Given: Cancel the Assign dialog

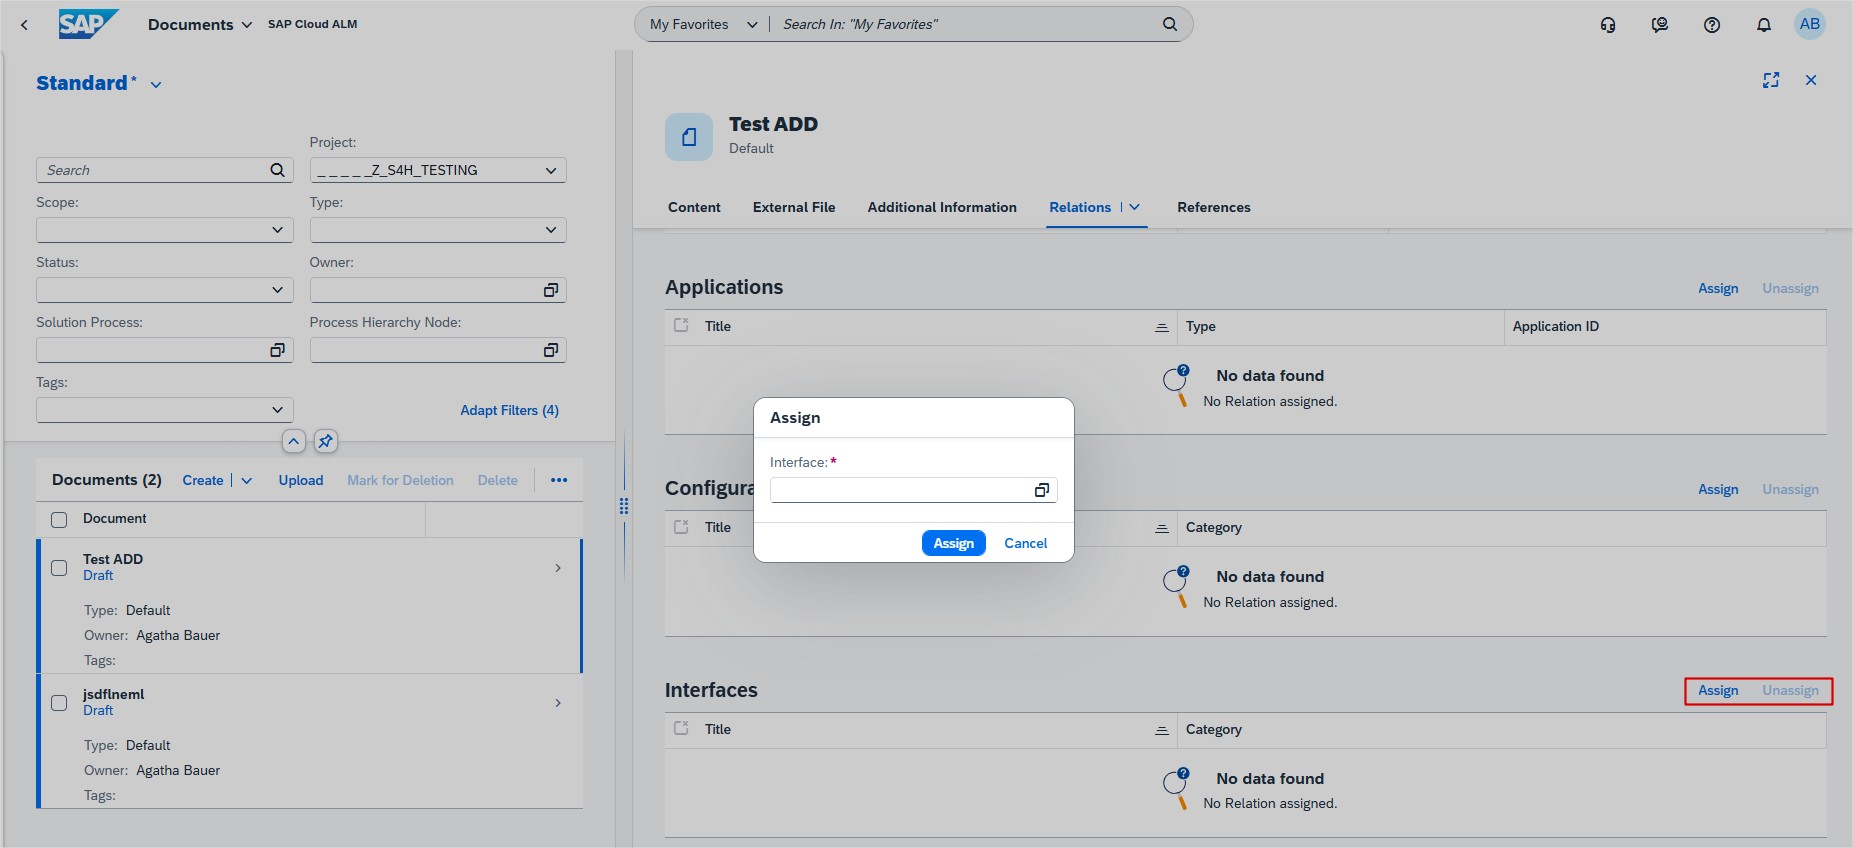Looking at the screenshot, I should click(1025, 543).
